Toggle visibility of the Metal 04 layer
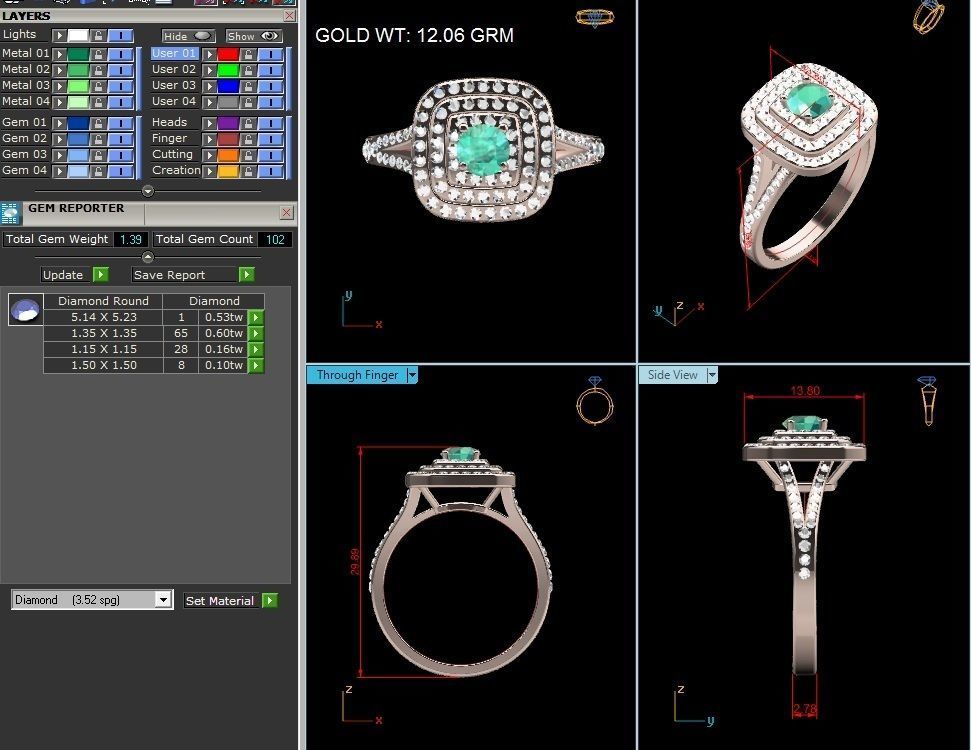The image size is (971, 750). (x=121, y=102)
